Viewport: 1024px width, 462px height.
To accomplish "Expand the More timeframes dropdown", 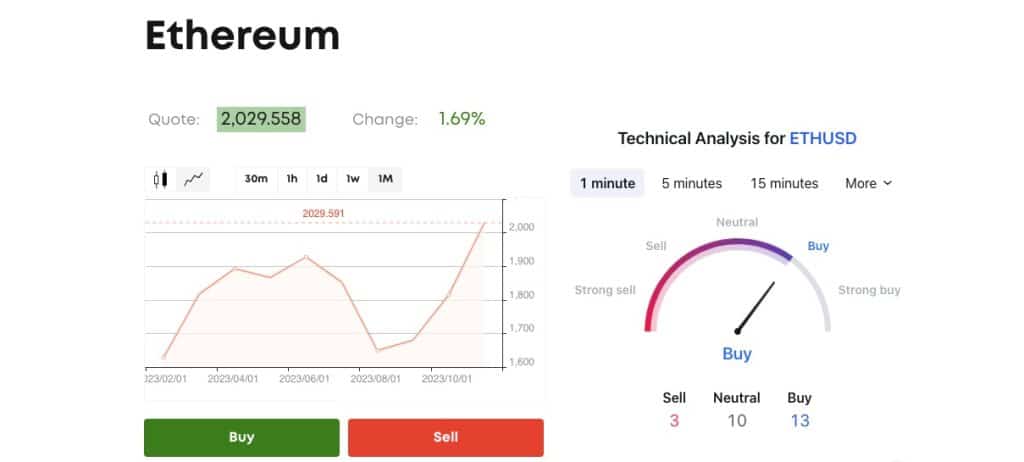I will click(x=868, y=183).
